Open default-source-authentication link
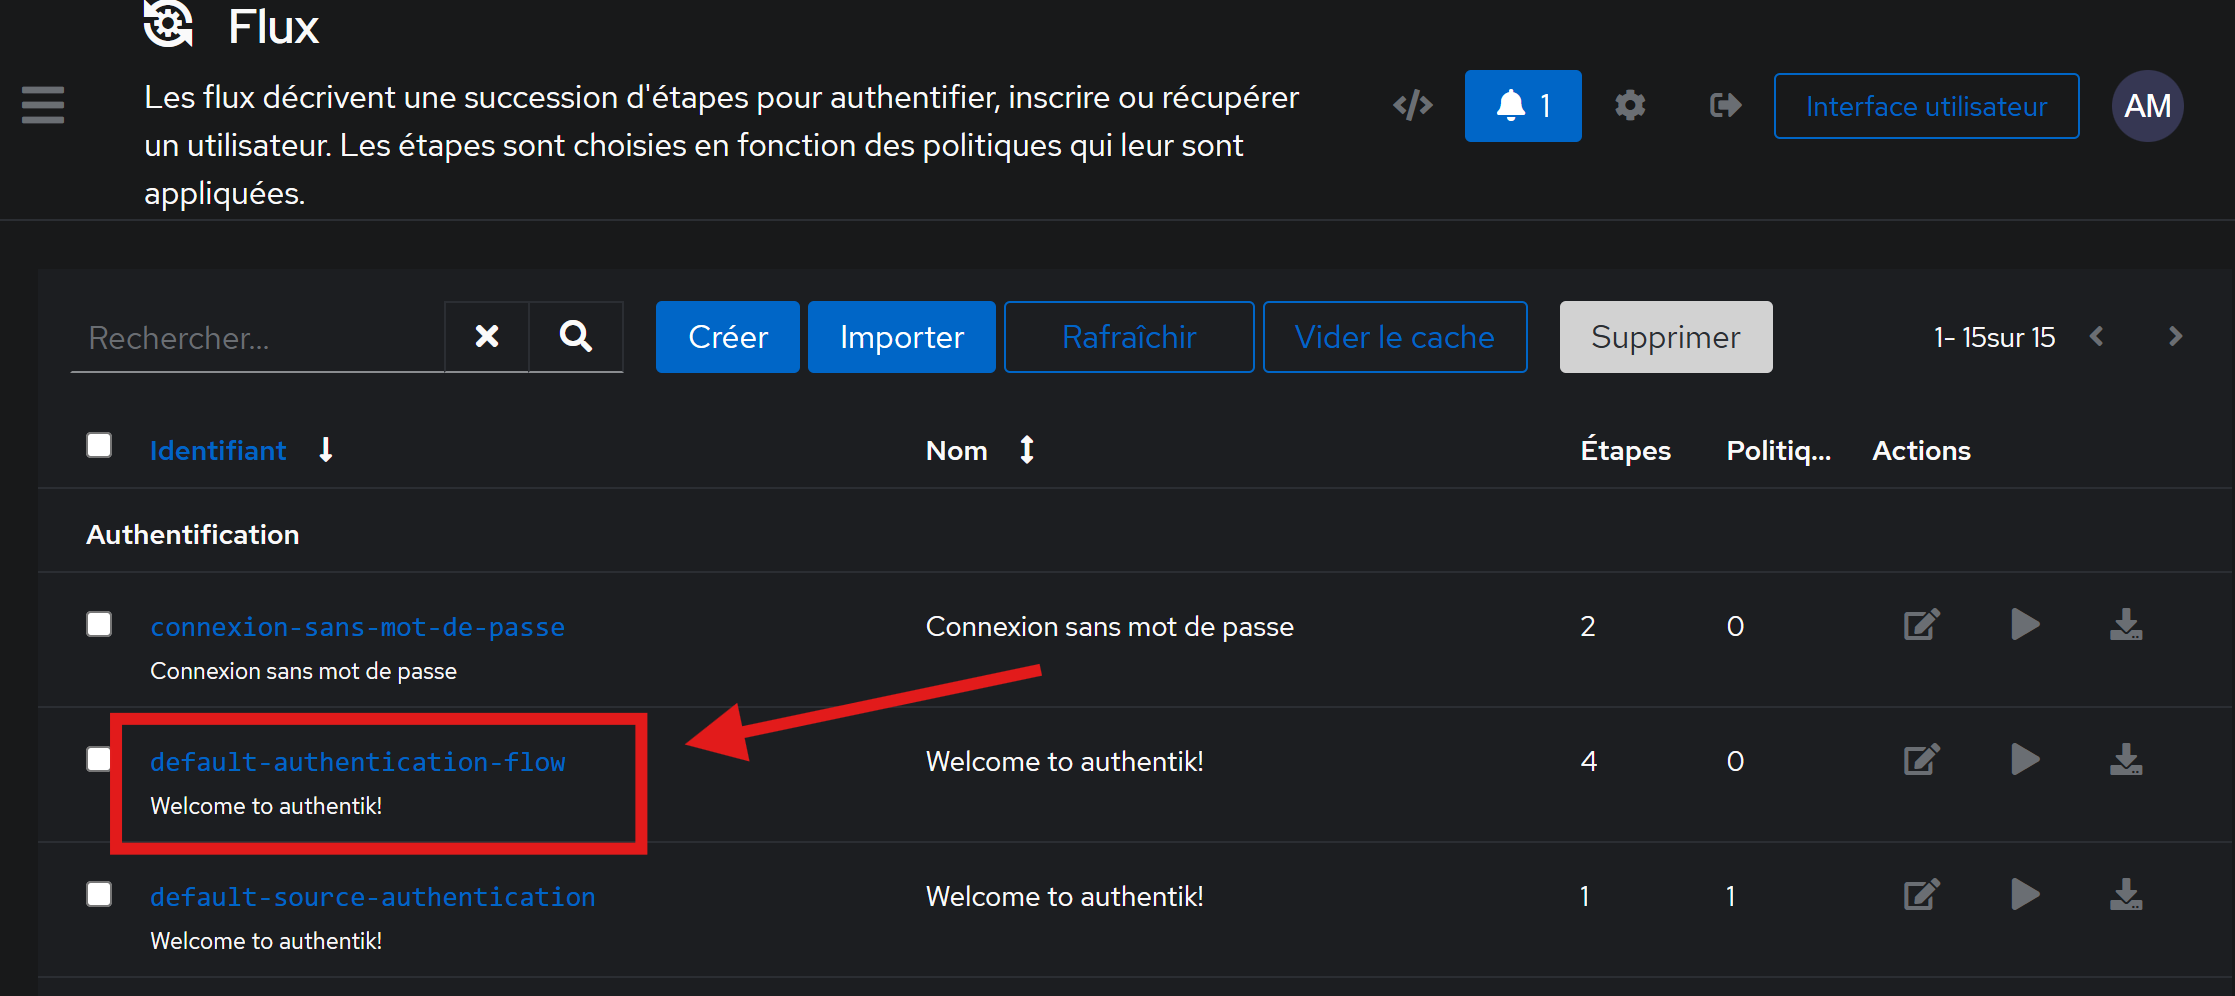The image size is (2235, 996). click(373, 897)
